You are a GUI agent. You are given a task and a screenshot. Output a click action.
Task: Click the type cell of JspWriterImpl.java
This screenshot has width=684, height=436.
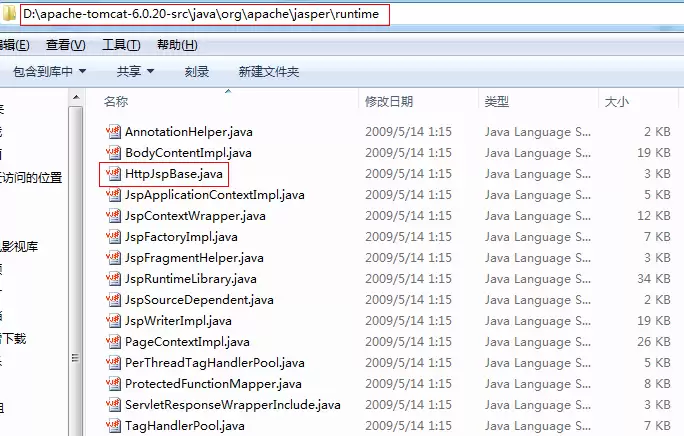537,321
